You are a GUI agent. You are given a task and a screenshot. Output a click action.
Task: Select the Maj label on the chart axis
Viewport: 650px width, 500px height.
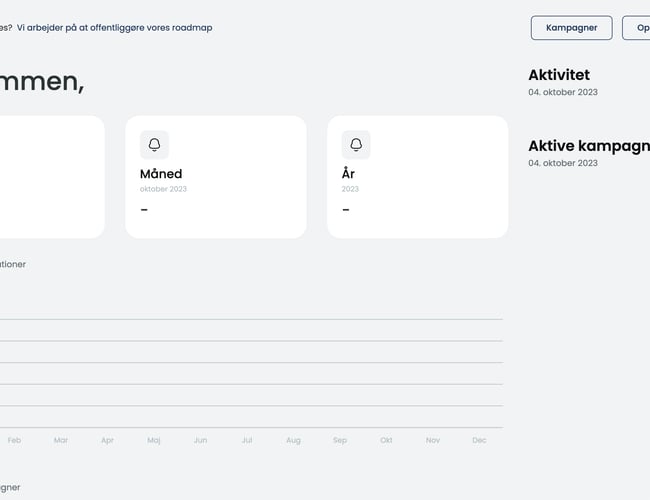pos(154,440)
